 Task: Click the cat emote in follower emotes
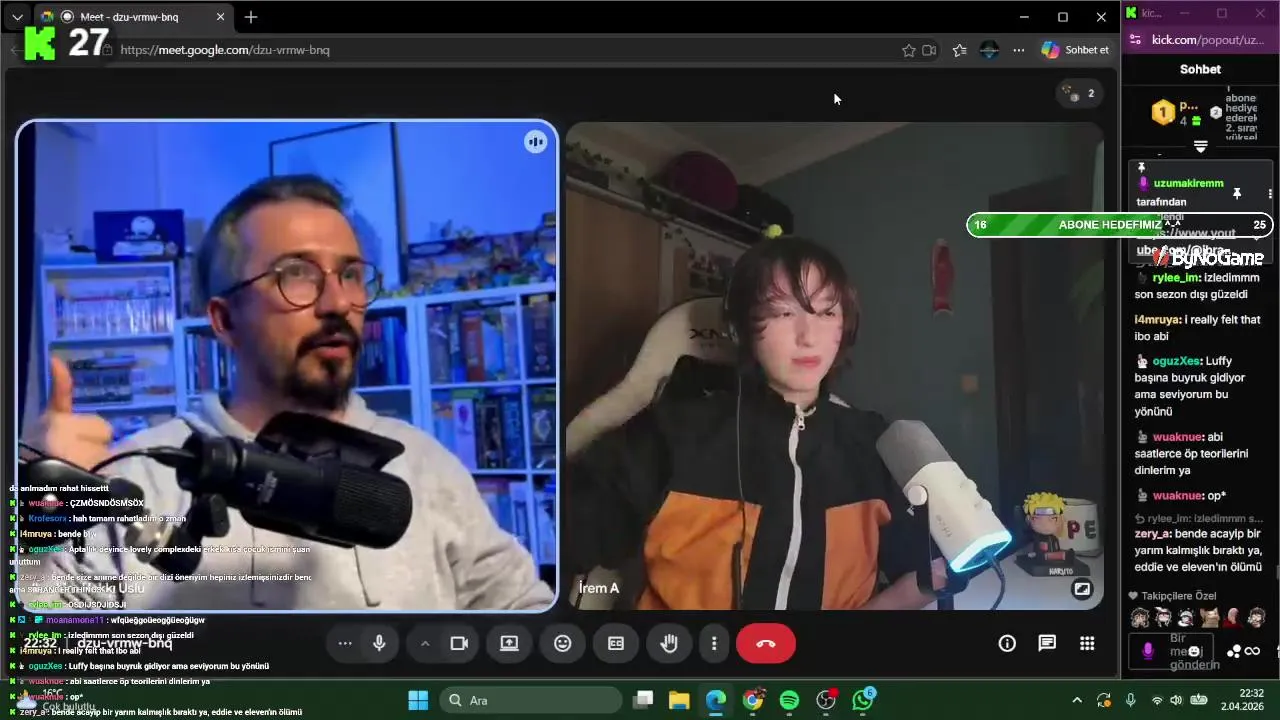[1210, 617]
